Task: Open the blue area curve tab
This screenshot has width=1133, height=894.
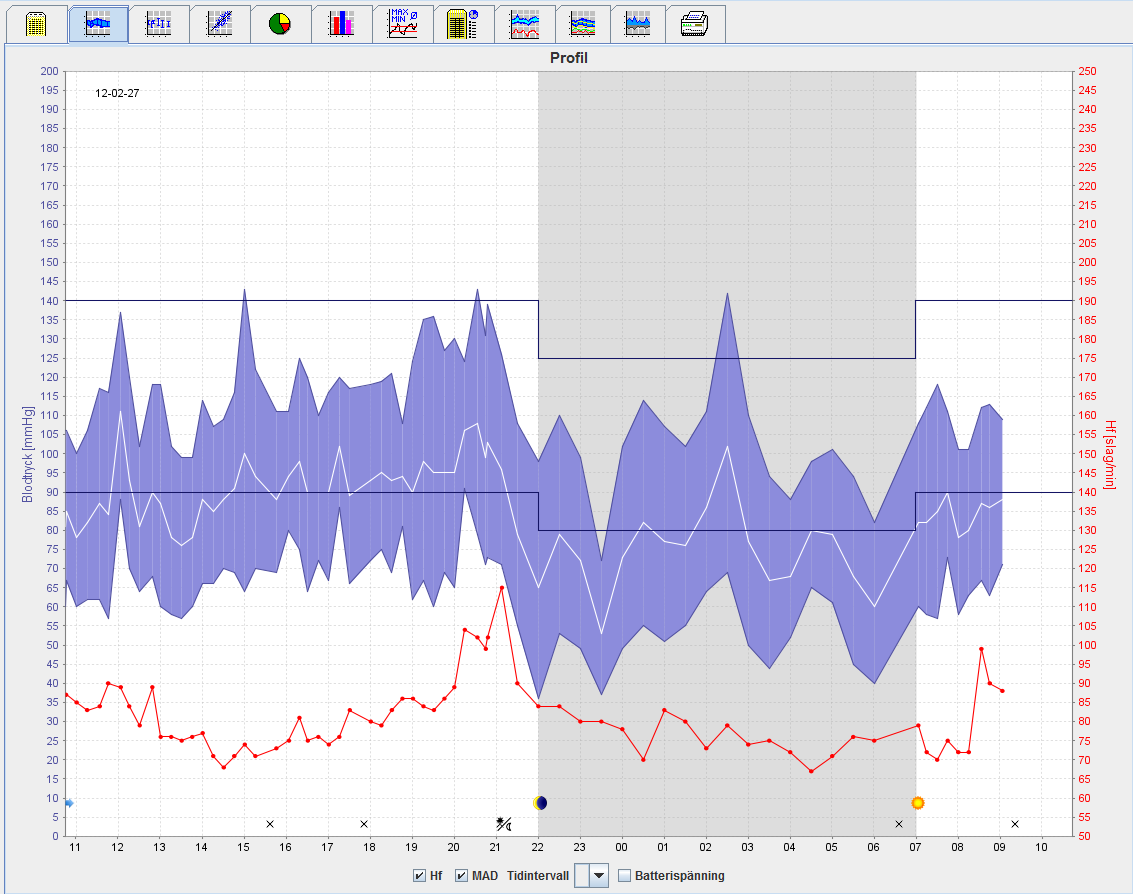Action: click(x=638, y=24)
